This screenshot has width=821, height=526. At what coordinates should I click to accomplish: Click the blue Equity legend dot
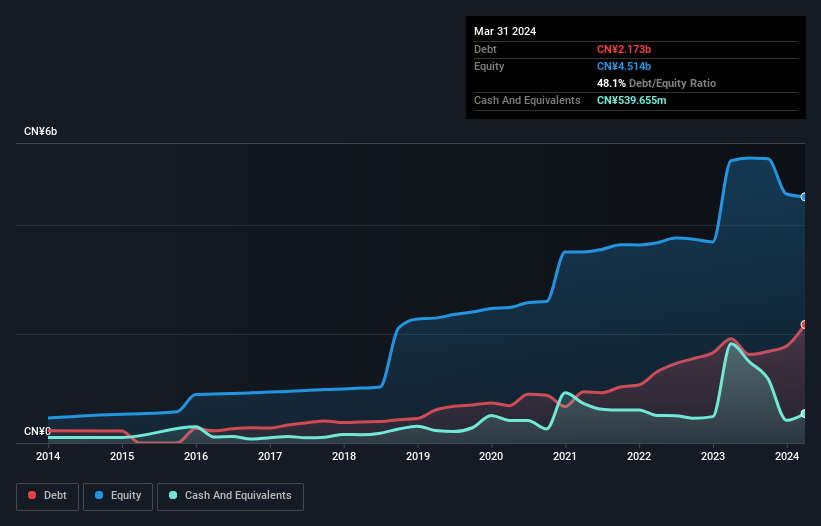click(99, 495)
